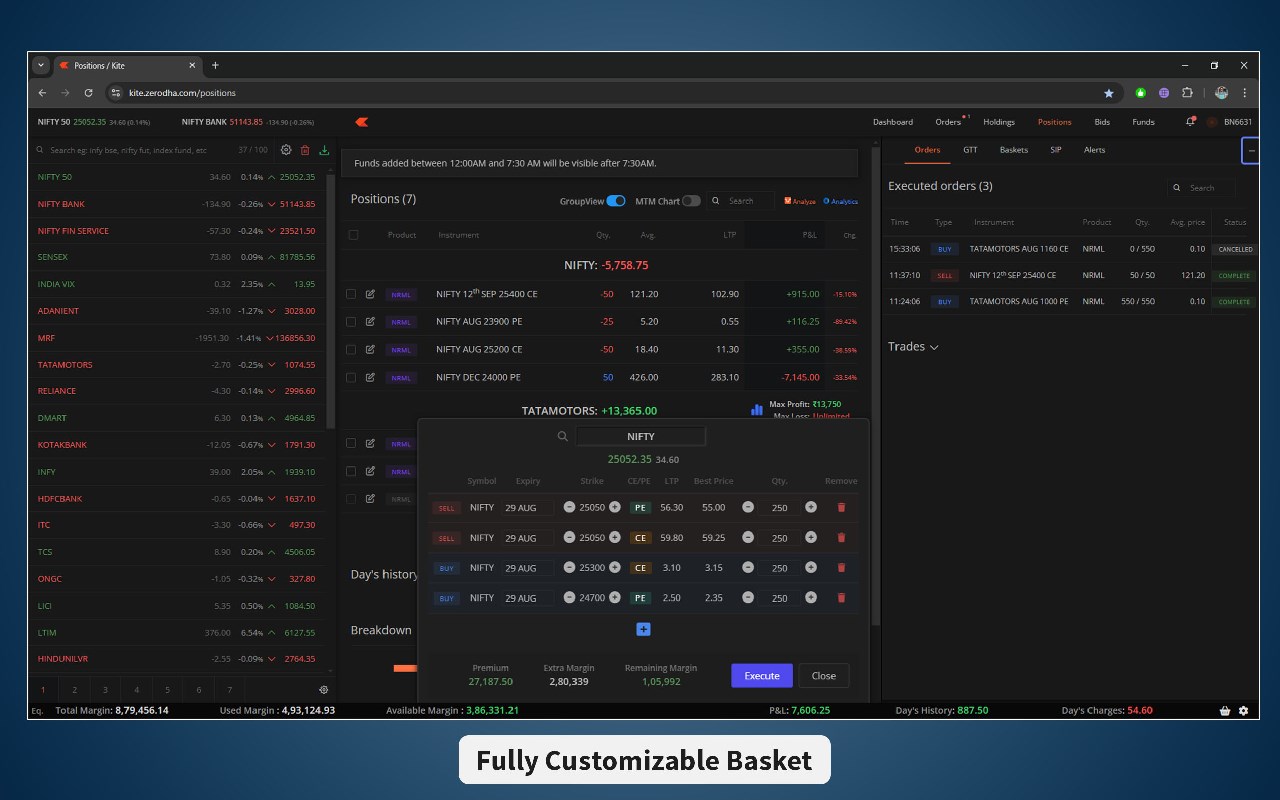Viewport: 1280px width, 800px height.
Task: Close the basket popup
Action: (824, 675)
